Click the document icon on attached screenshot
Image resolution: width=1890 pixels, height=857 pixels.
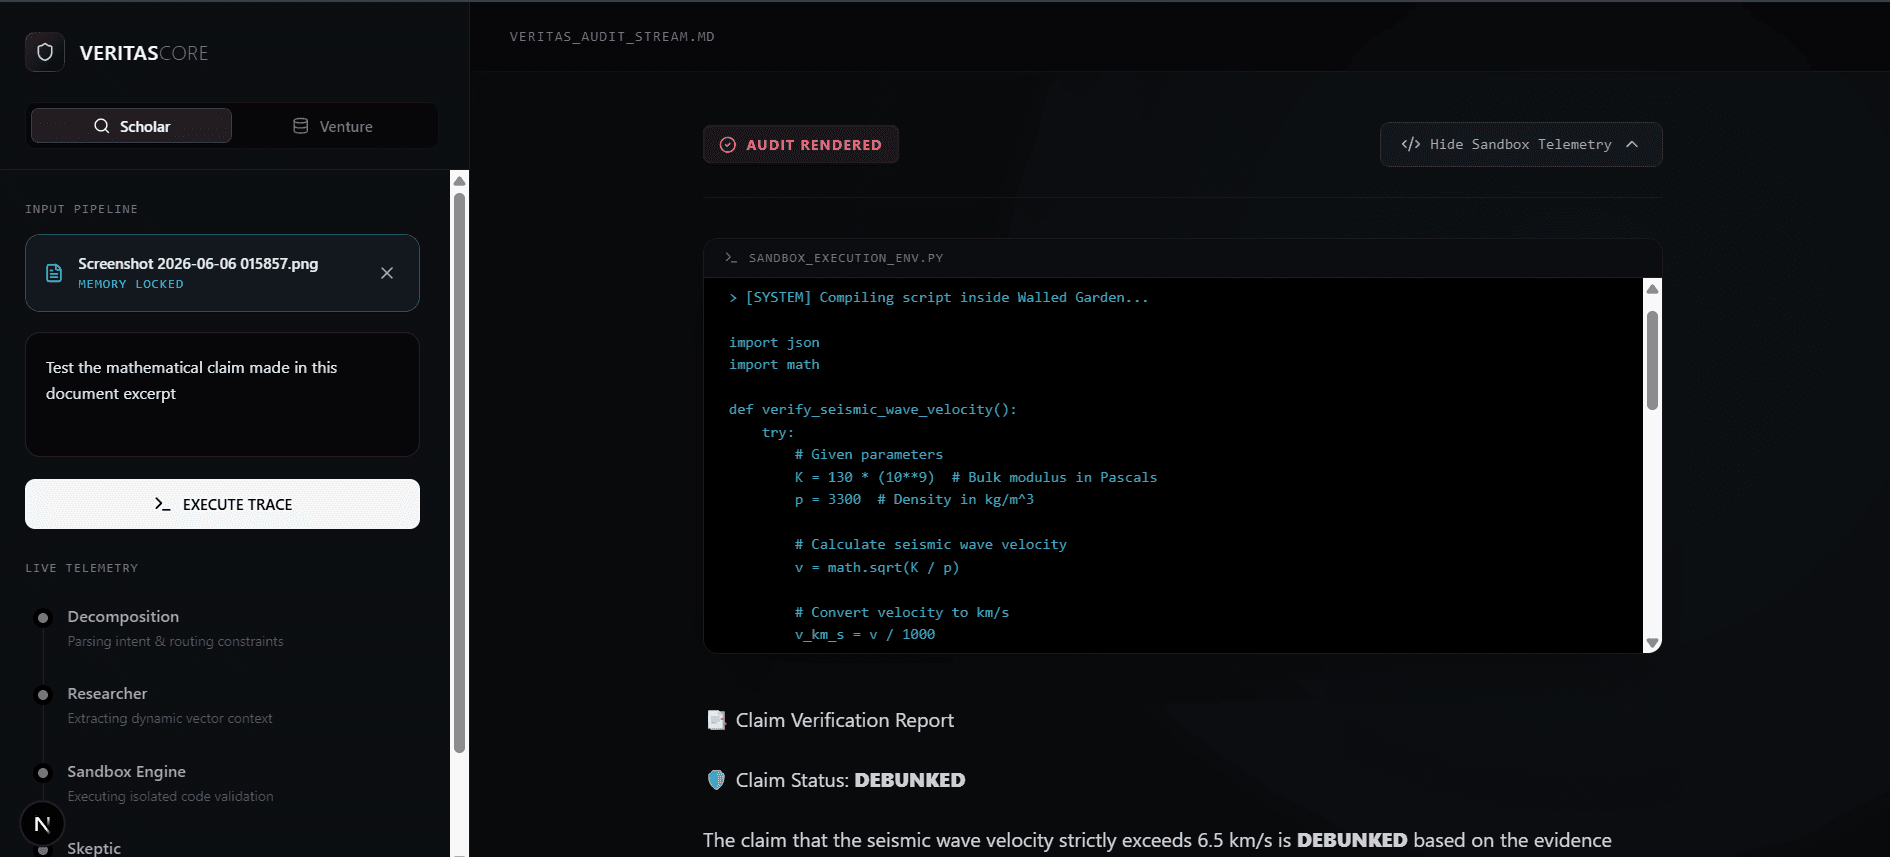point(55,273)
